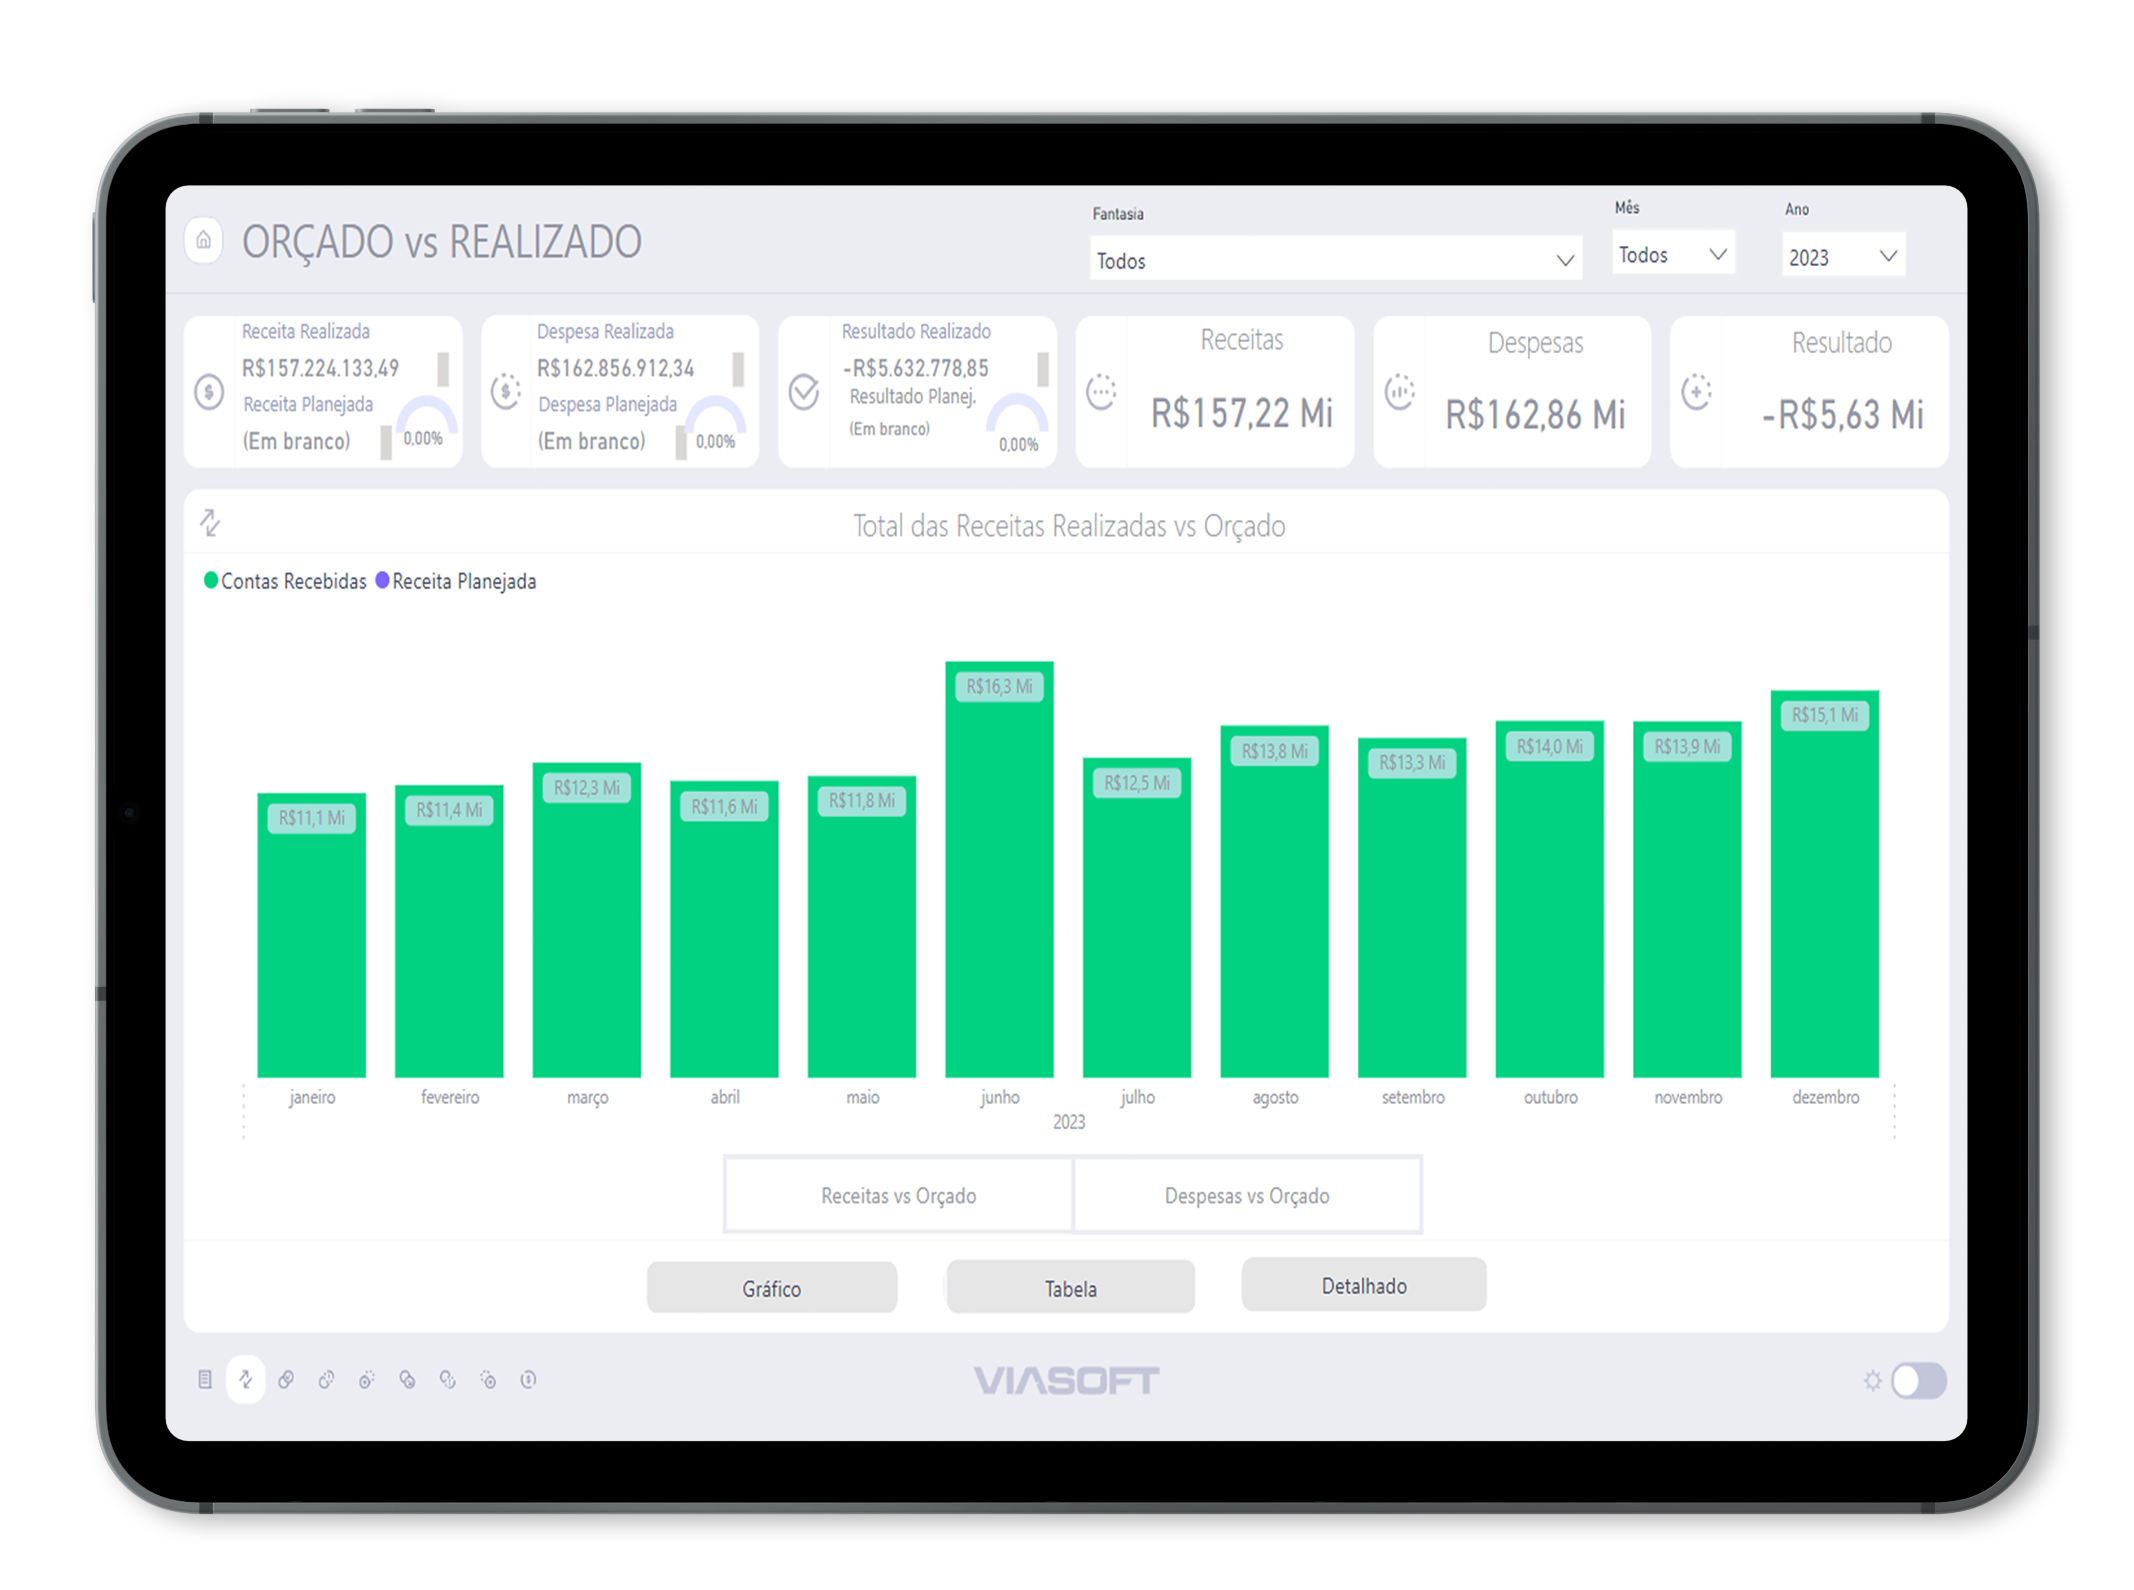Toggle the Receita Planejada legend series
This screenshot has width=2134, height=1590.
(456, 581)
